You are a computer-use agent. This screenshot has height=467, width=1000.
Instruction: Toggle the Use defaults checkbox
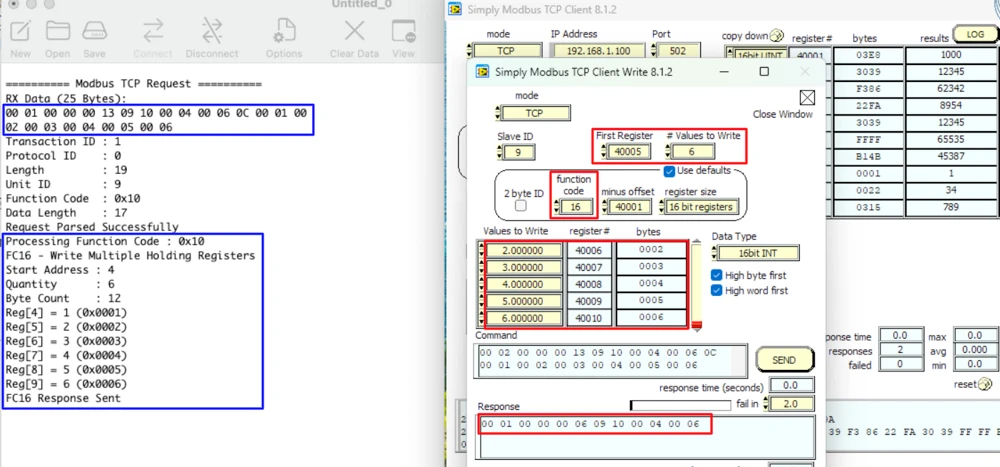pyautogui.click(x=669, y=171)
